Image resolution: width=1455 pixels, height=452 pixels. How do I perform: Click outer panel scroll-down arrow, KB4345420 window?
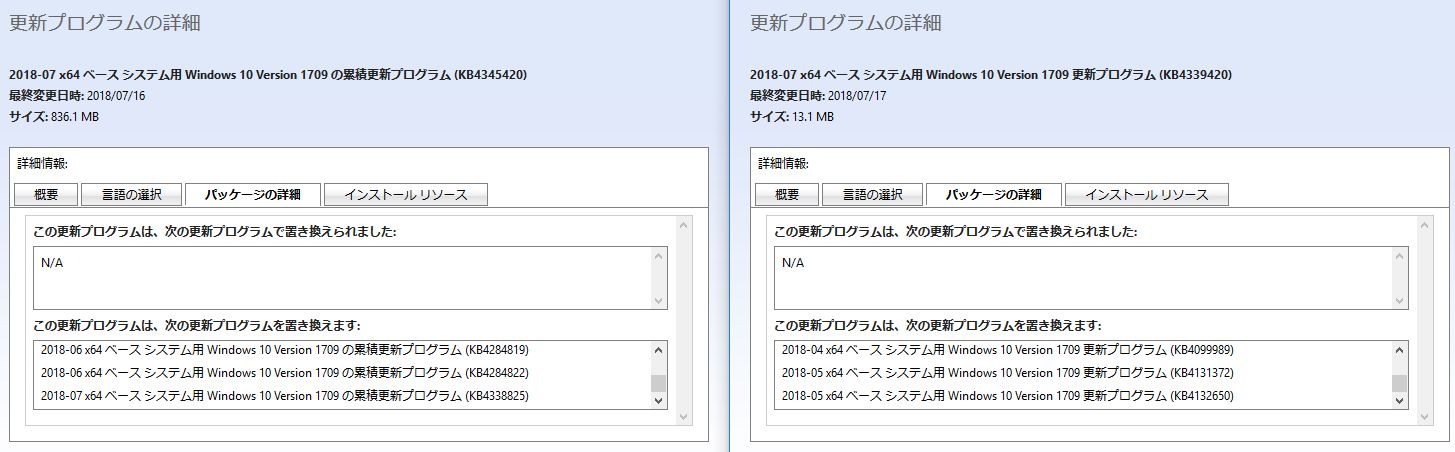[684, 417]
